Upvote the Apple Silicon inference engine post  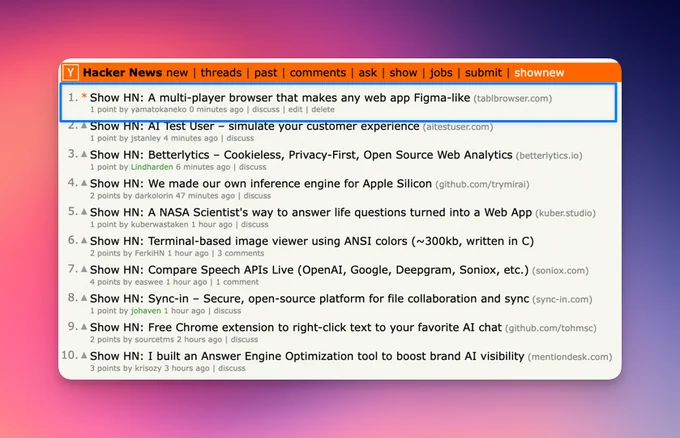click(x=84, y=183)
